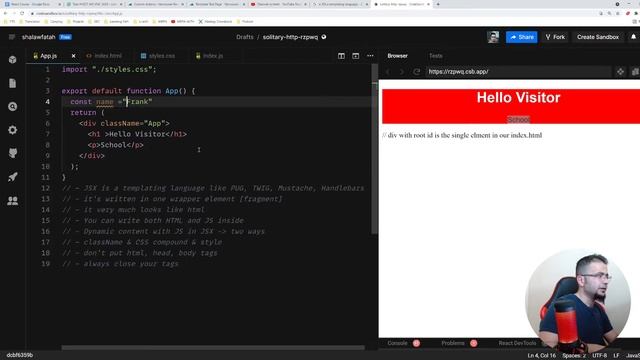
Task: Open the Explorer file icon in sidebar
Action: 13,83
